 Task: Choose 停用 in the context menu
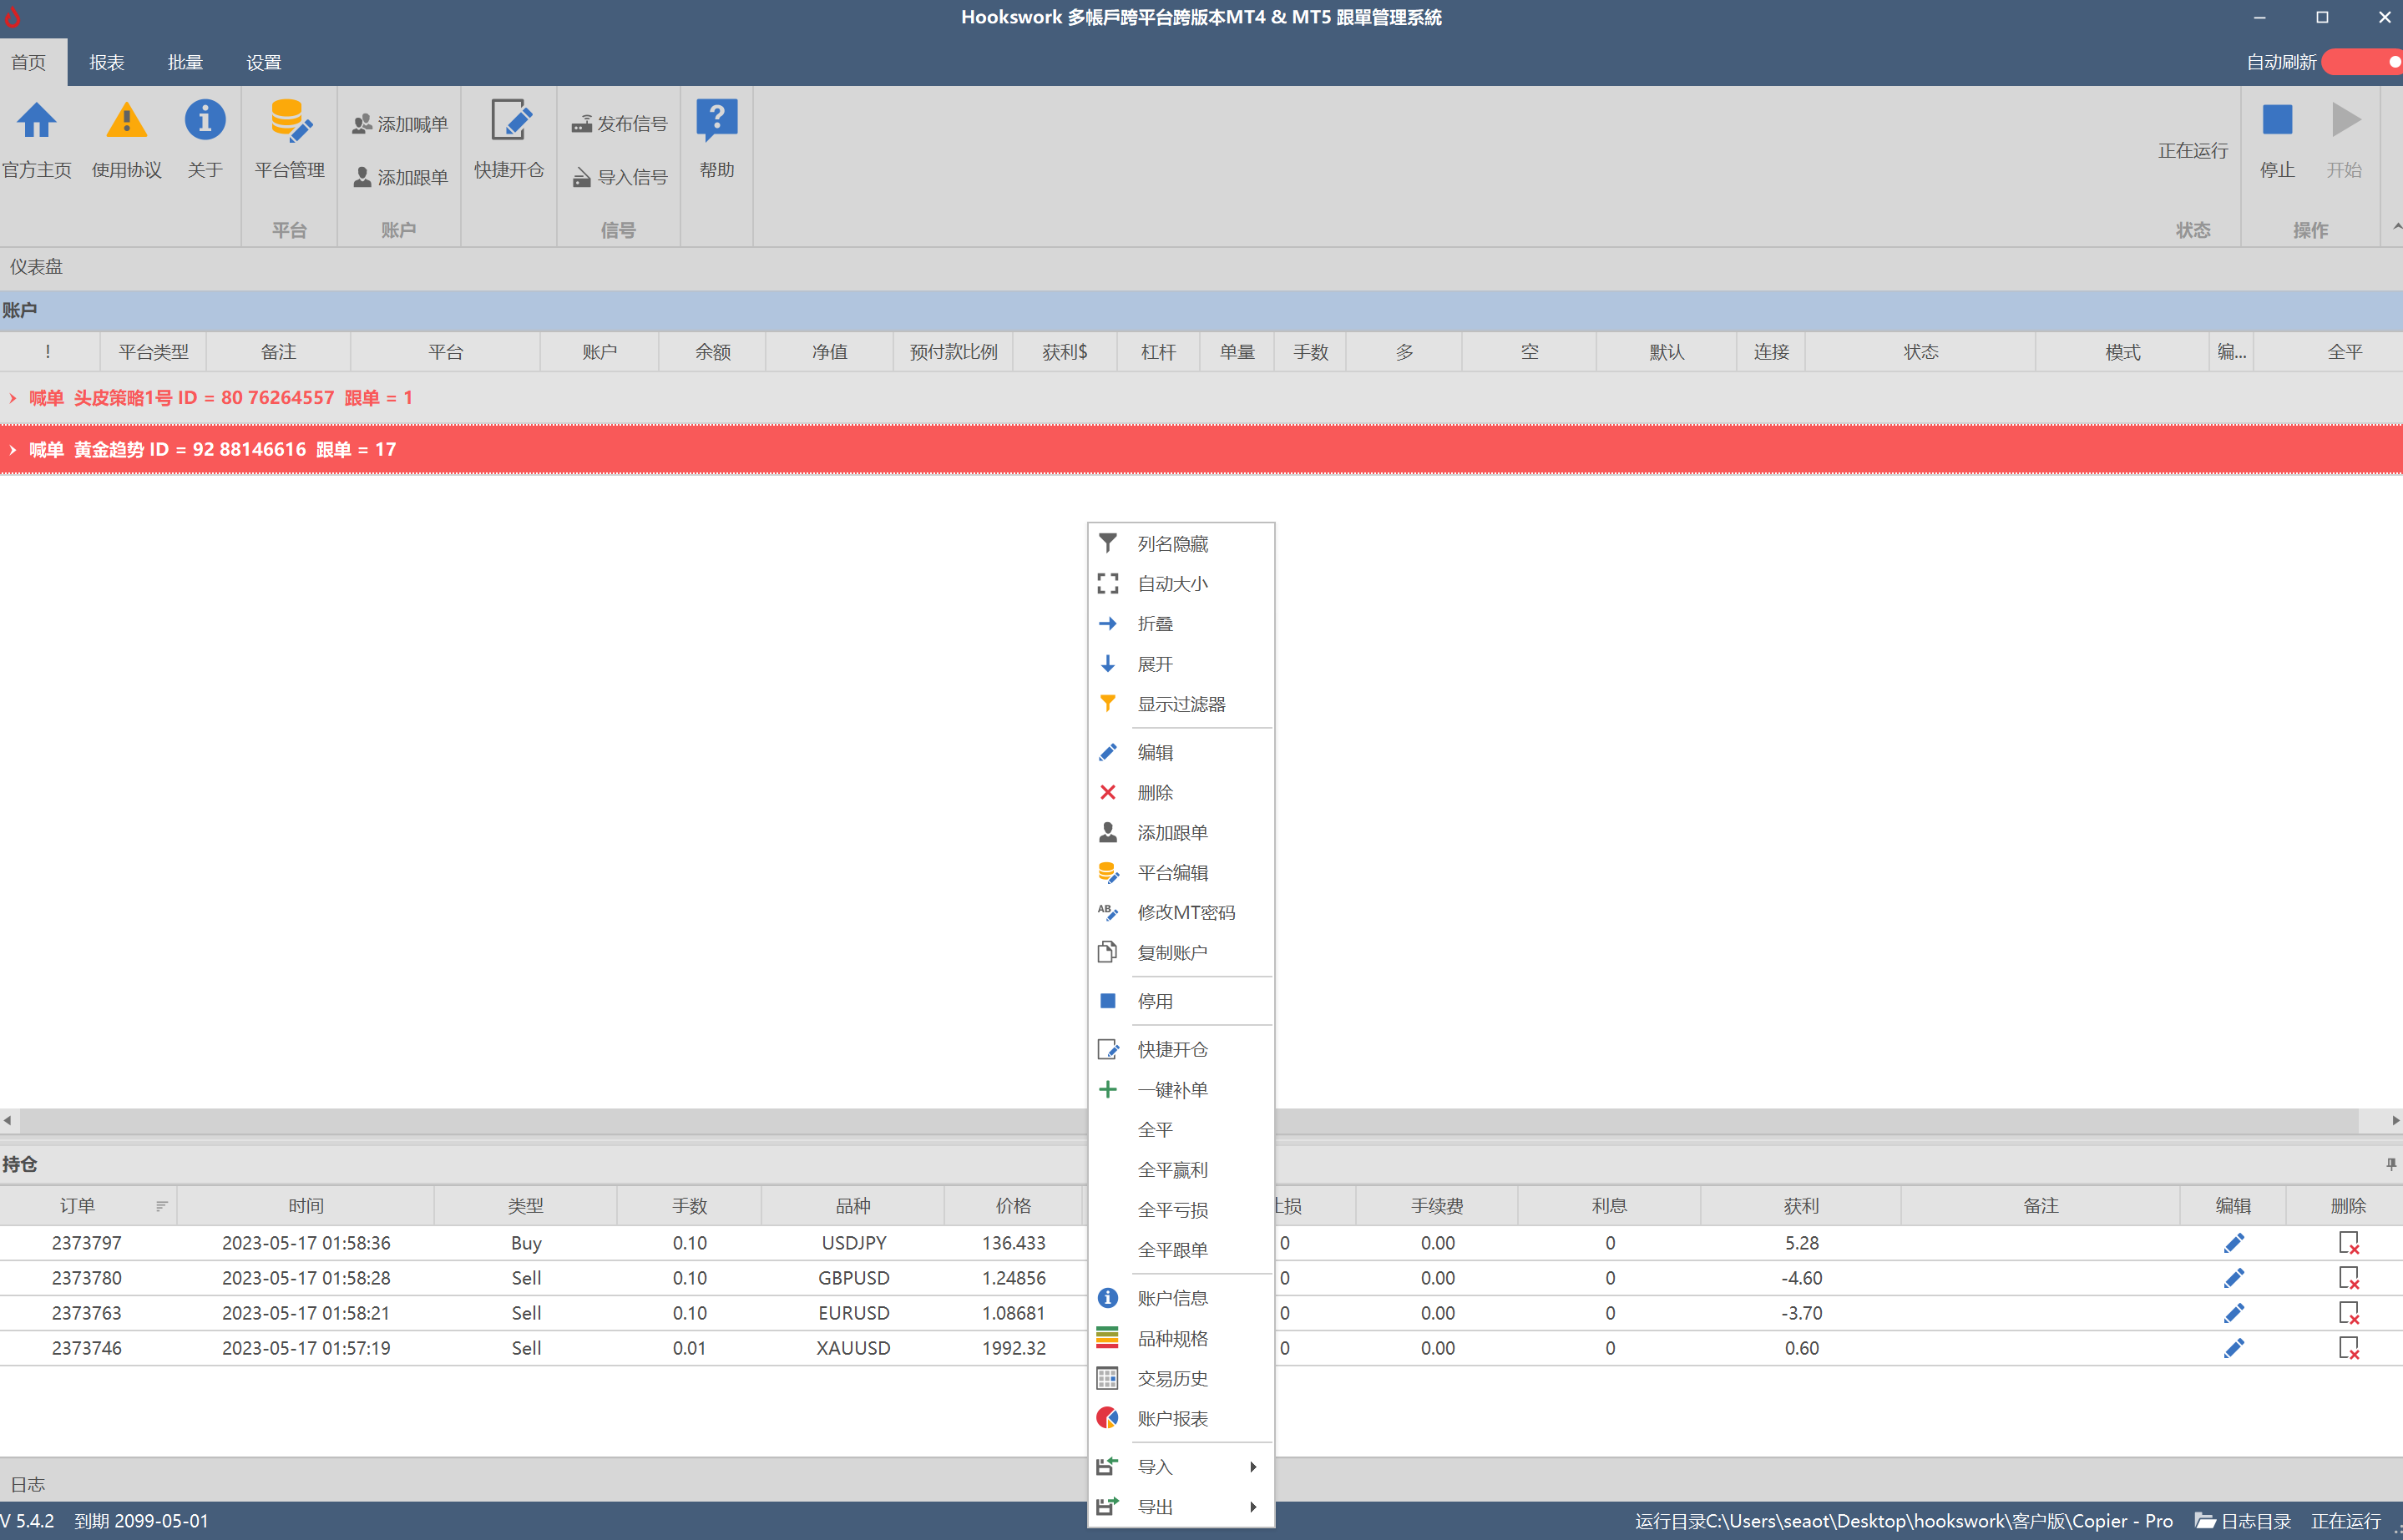tap(1181, 1001)
